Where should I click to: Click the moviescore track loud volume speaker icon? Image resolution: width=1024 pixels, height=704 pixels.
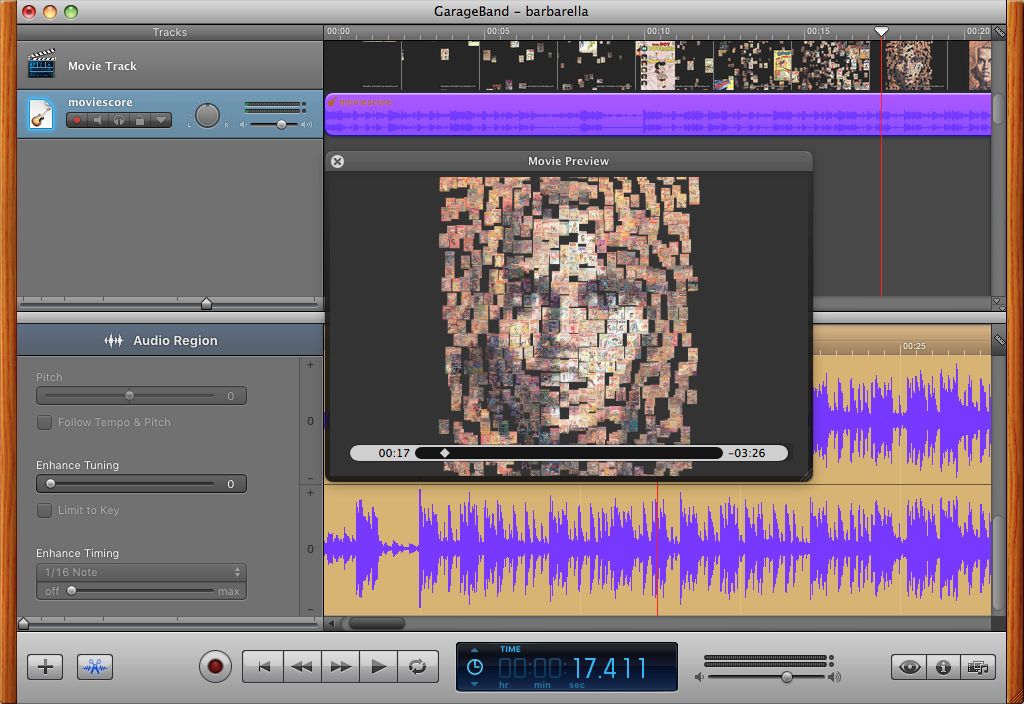click(306, 124)
